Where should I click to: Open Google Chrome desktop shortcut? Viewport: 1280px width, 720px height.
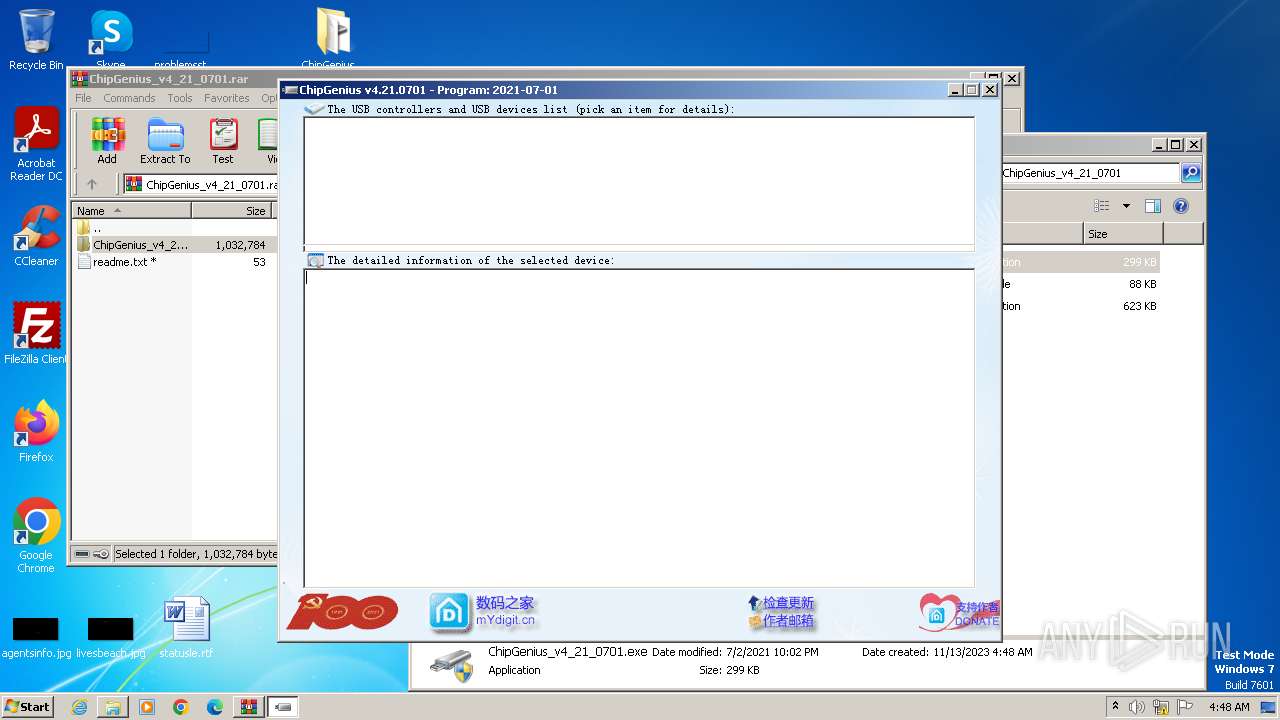(36, 535)
